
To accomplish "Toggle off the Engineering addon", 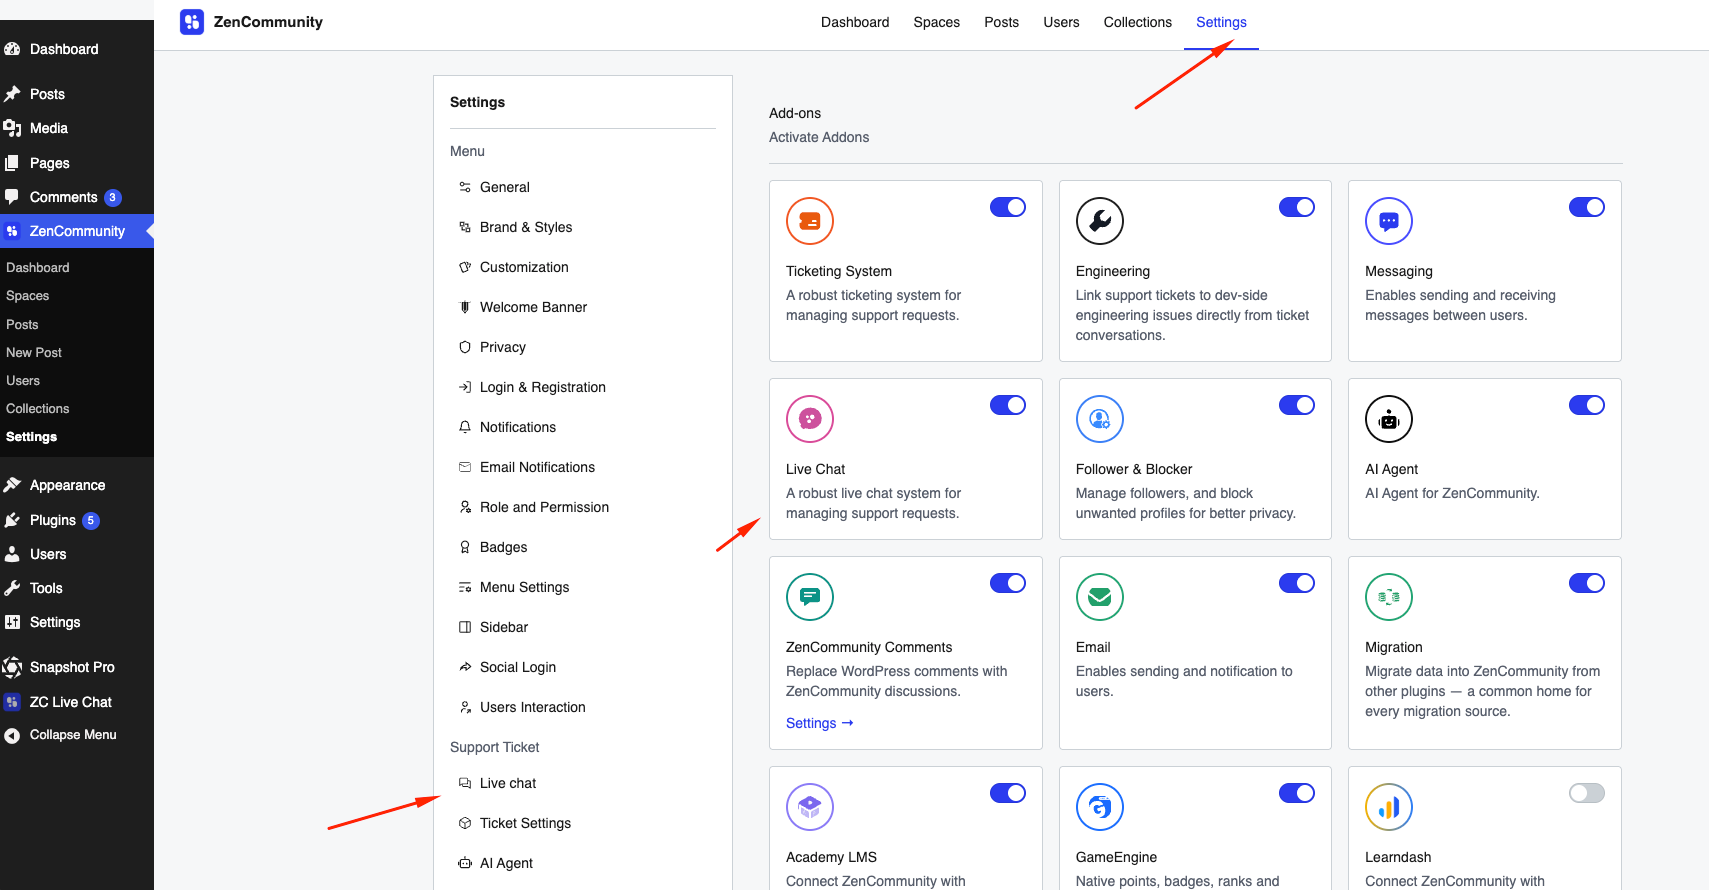I will pyautogui.click(x=1297, y=207).
